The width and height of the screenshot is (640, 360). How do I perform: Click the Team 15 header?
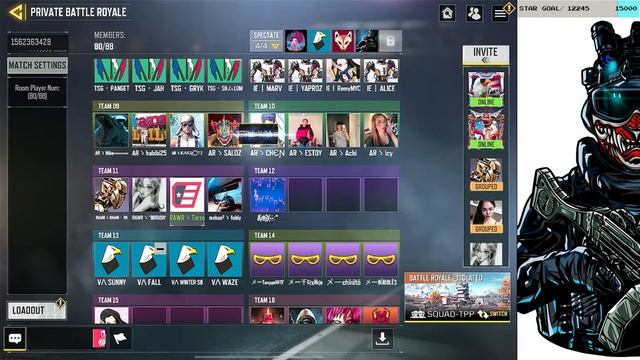[168, 300]
